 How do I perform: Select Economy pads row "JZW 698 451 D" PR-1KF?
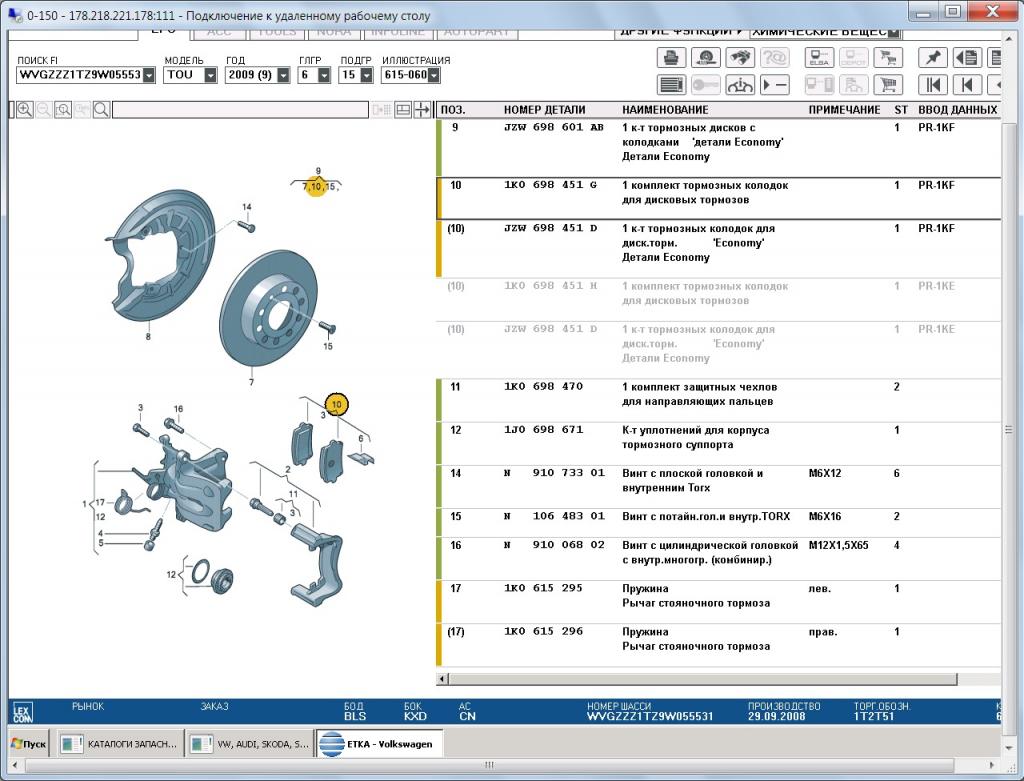pos(718,249)
